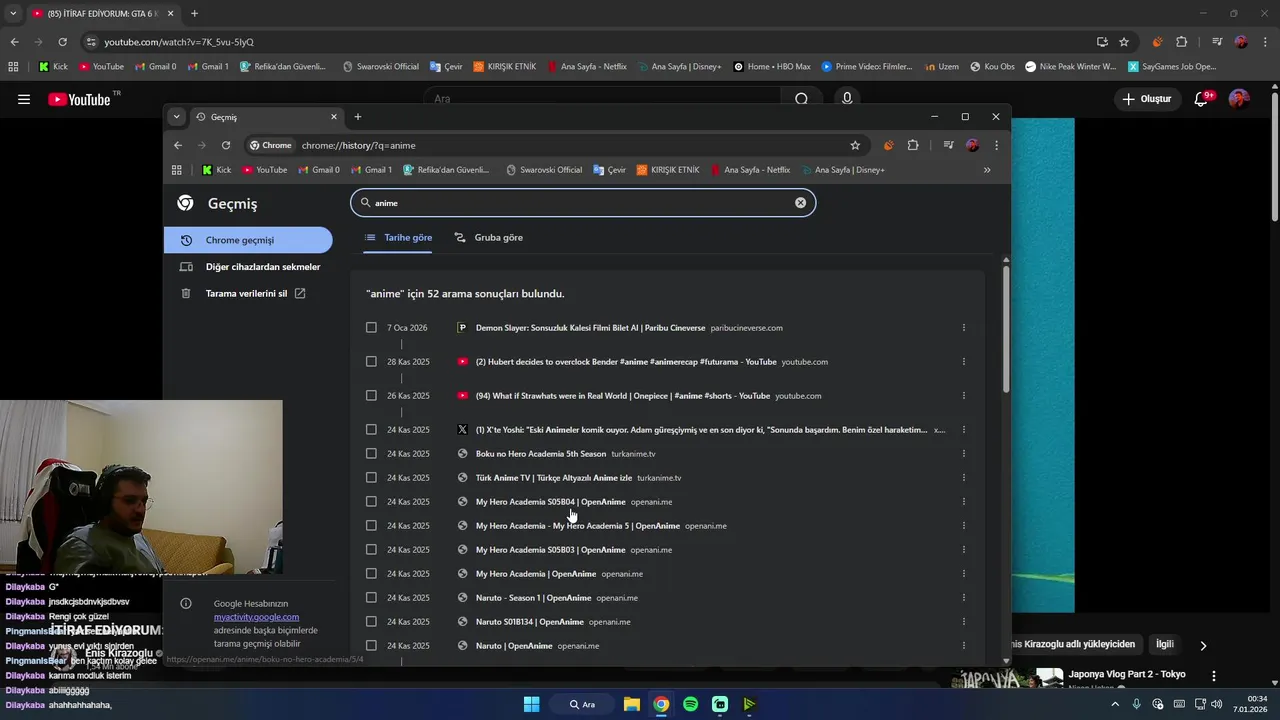
Task: Open YouTube notifications bell
Action: point(1203,99)
